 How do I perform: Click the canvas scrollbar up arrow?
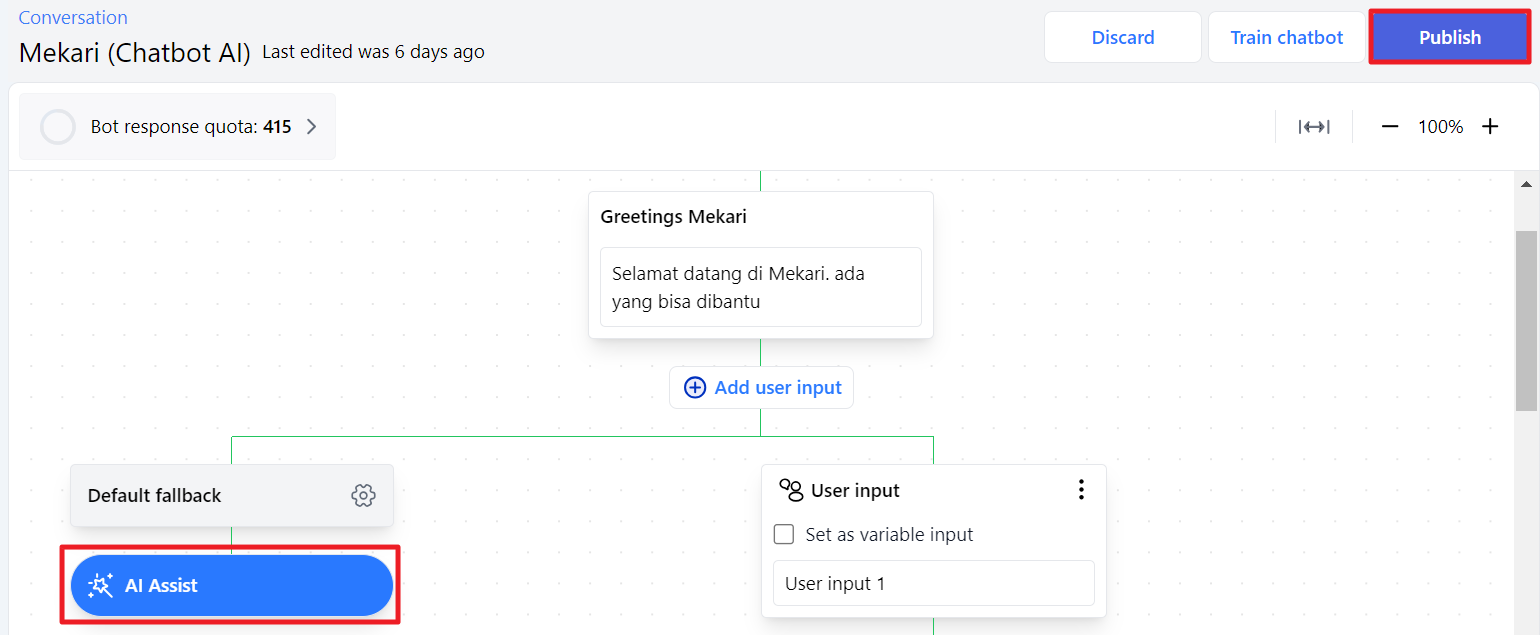click(x=1526, y=184)
